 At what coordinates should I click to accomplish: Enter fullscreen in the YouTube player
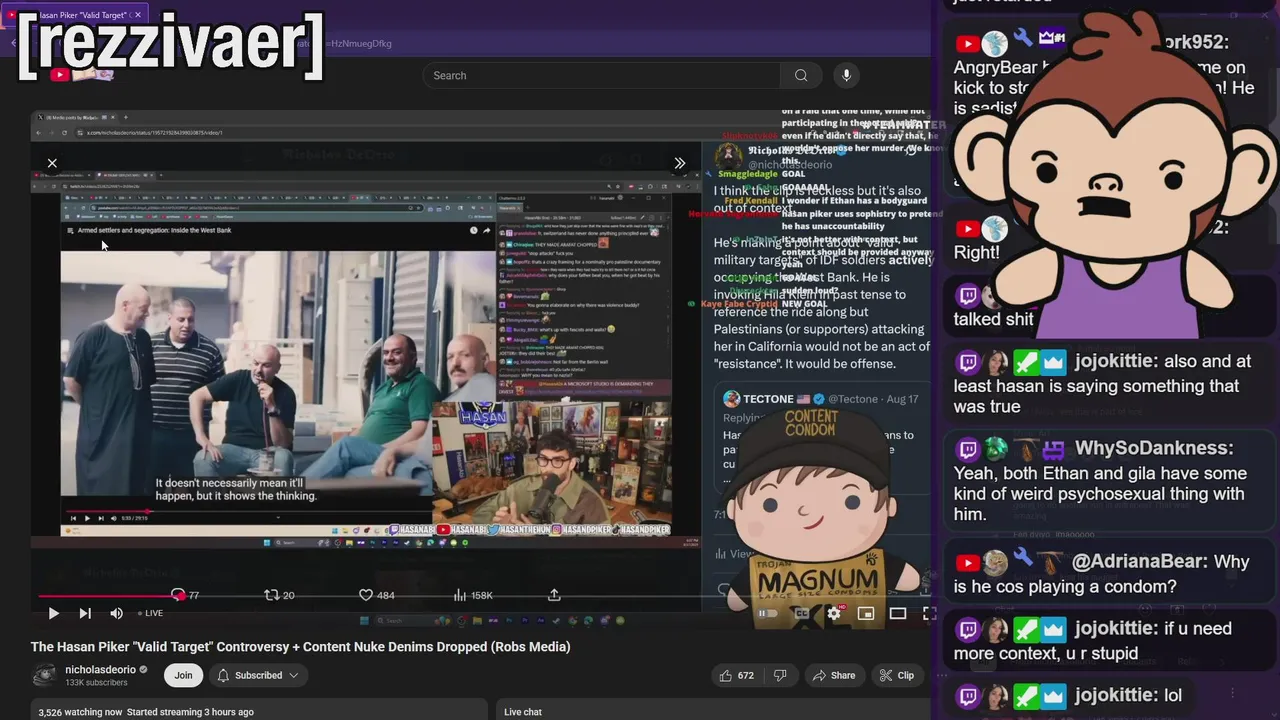click(928, 613)
